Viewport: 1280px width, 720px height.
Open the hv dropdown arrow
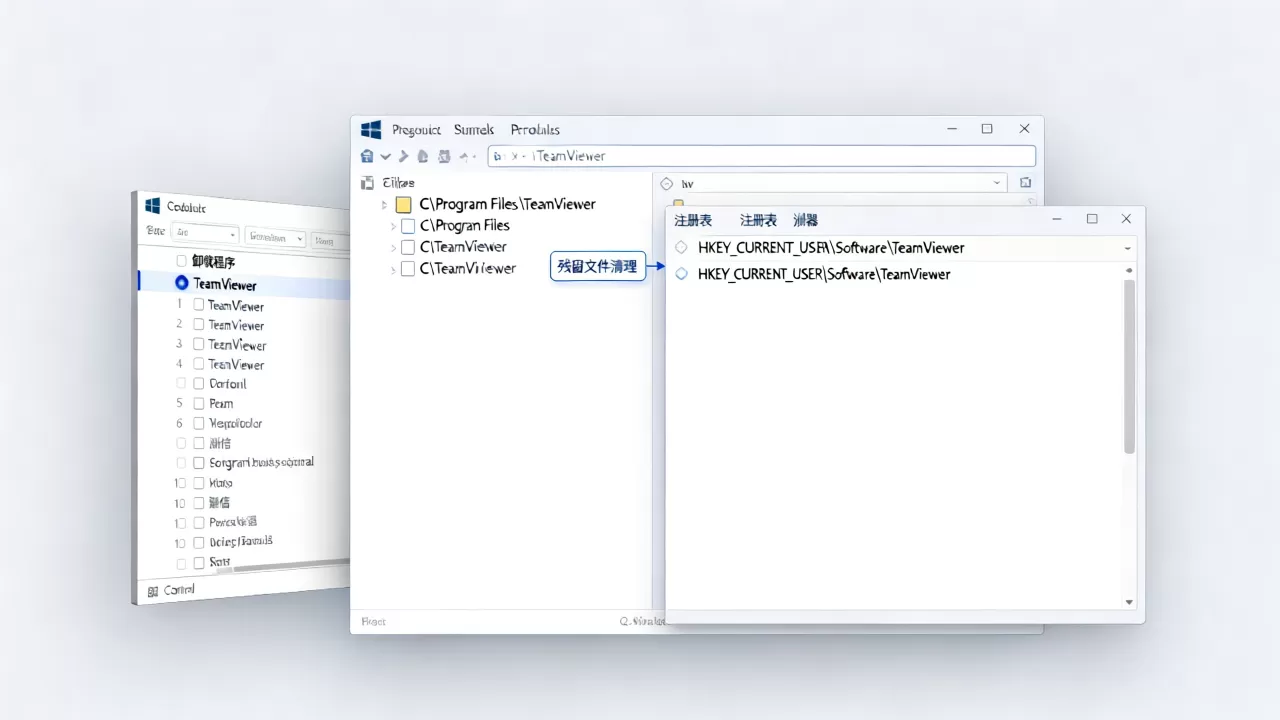997,184
